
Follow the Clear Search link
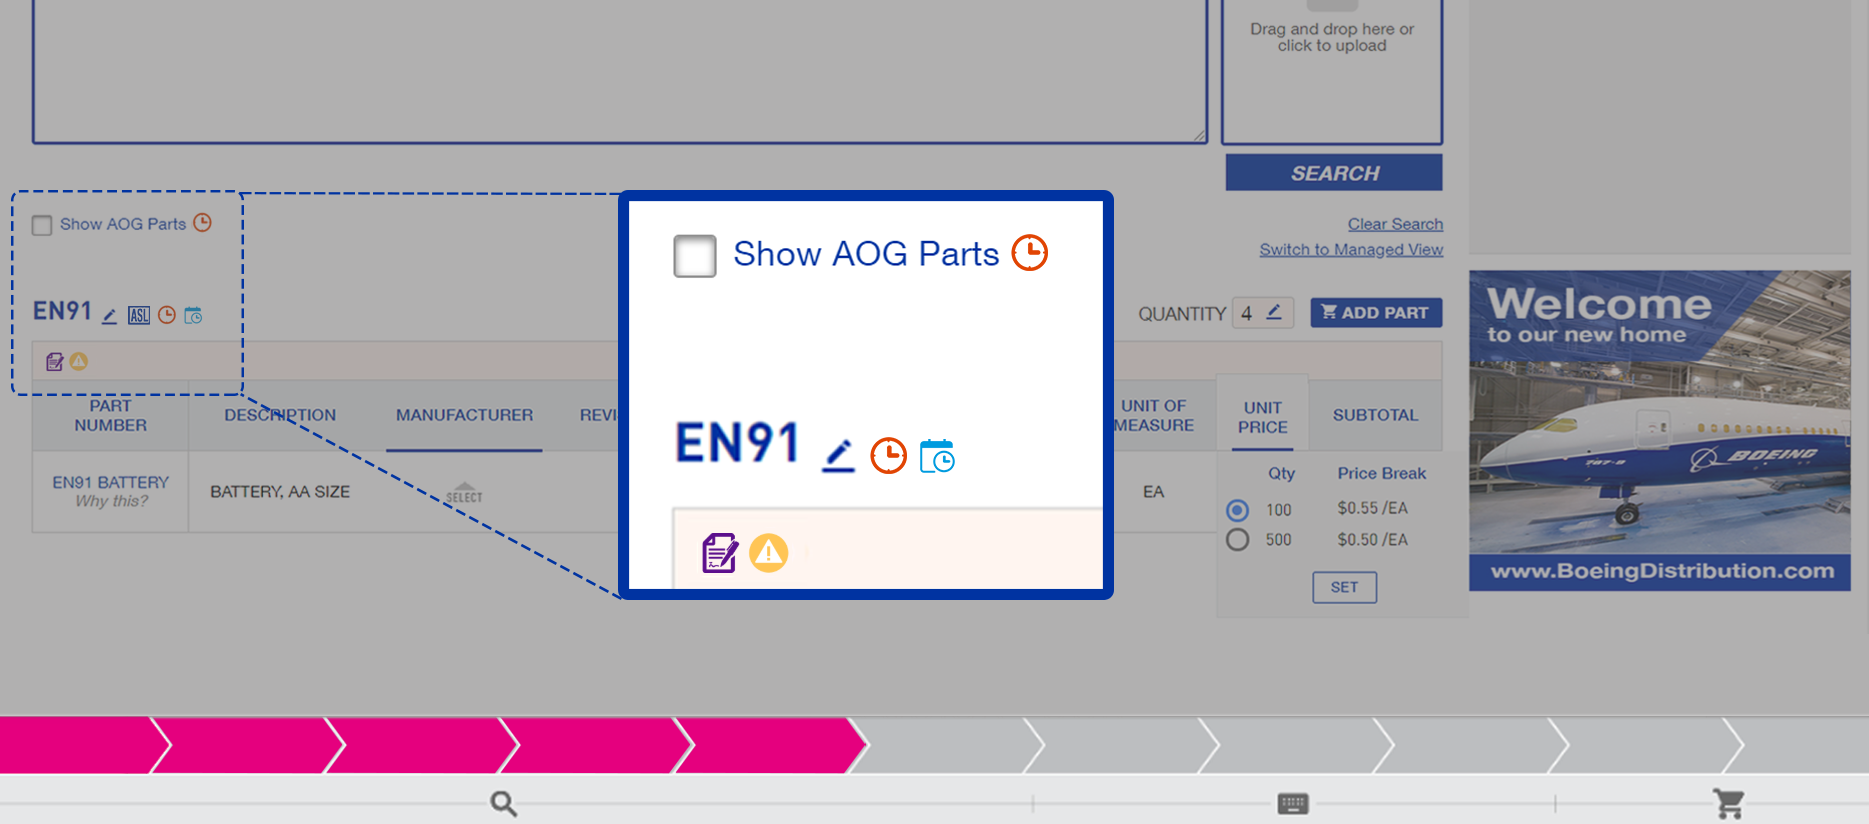[1395, 224]
